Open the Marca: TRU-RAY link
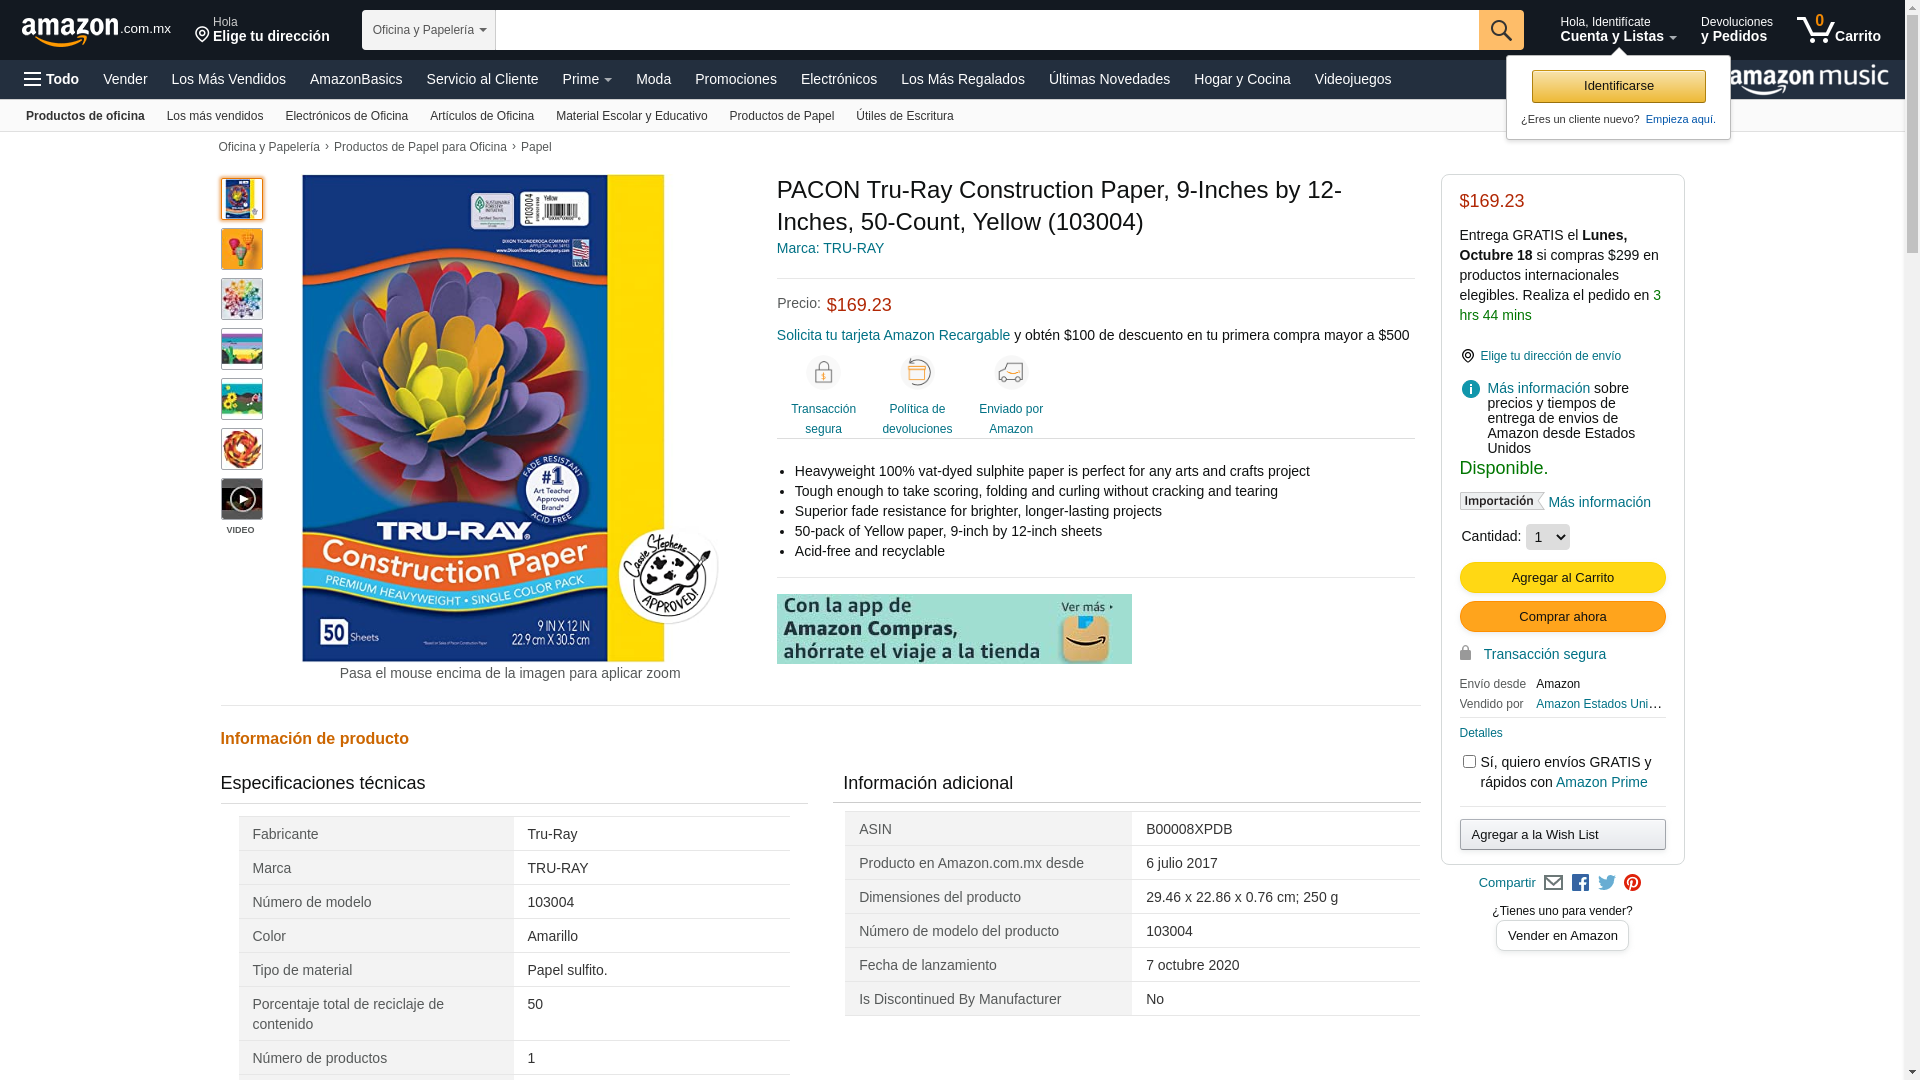 (x=830, y=248)
